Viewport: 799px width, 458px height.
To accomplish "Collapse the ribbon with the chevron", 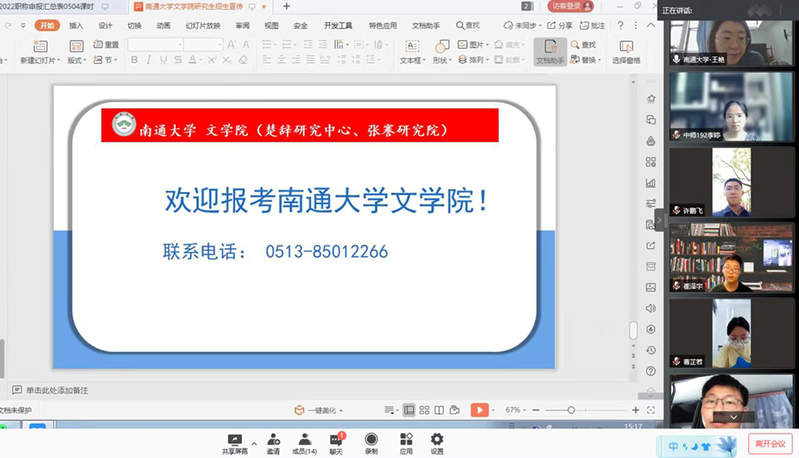I will (651, 25).
